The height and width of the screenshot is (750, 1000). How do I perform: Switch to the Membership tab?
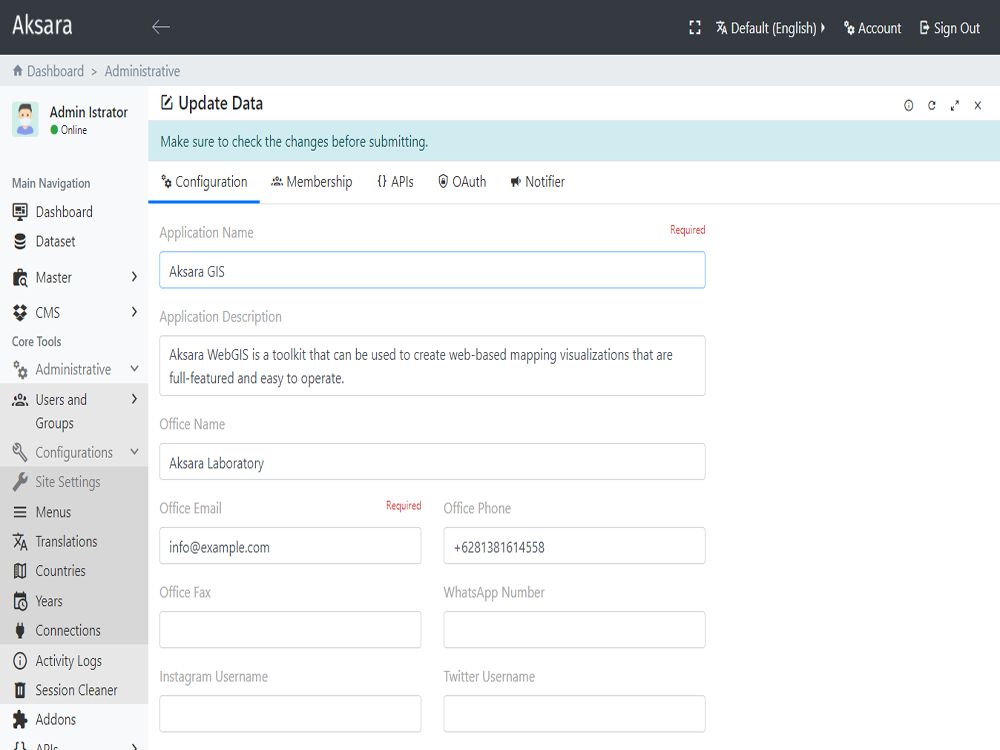tap(311, 182)
